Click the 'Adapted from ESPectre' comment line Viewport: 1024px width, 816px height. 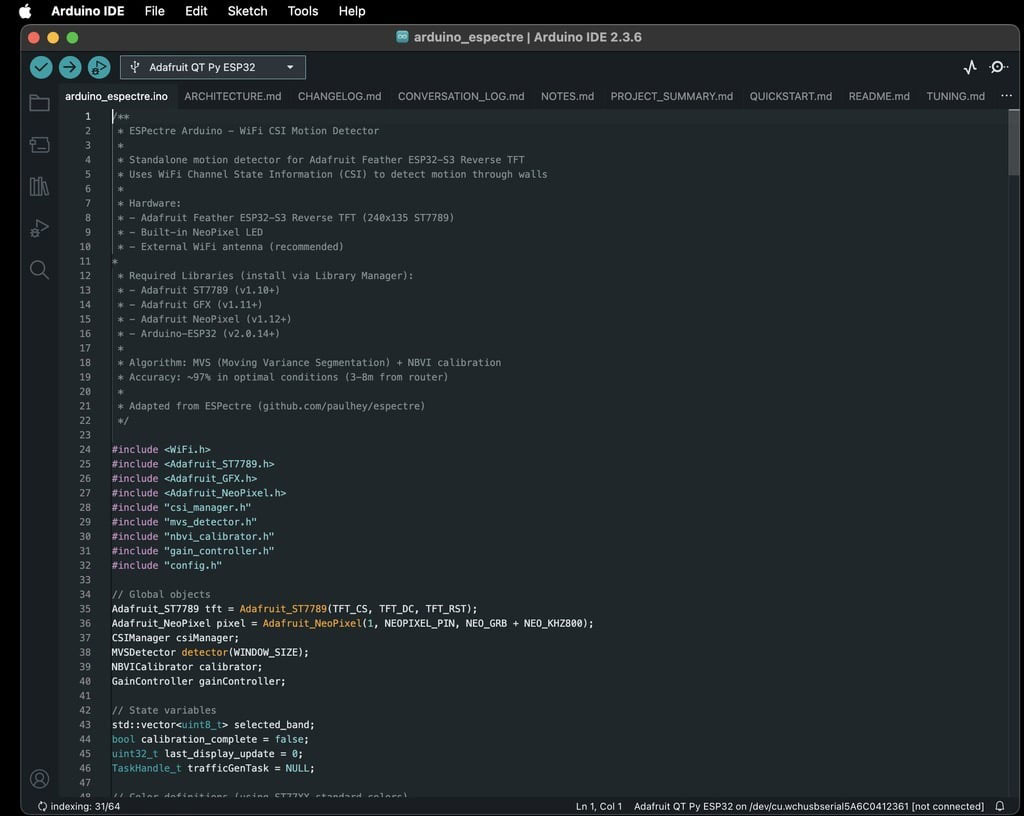(x=271, y=406)
